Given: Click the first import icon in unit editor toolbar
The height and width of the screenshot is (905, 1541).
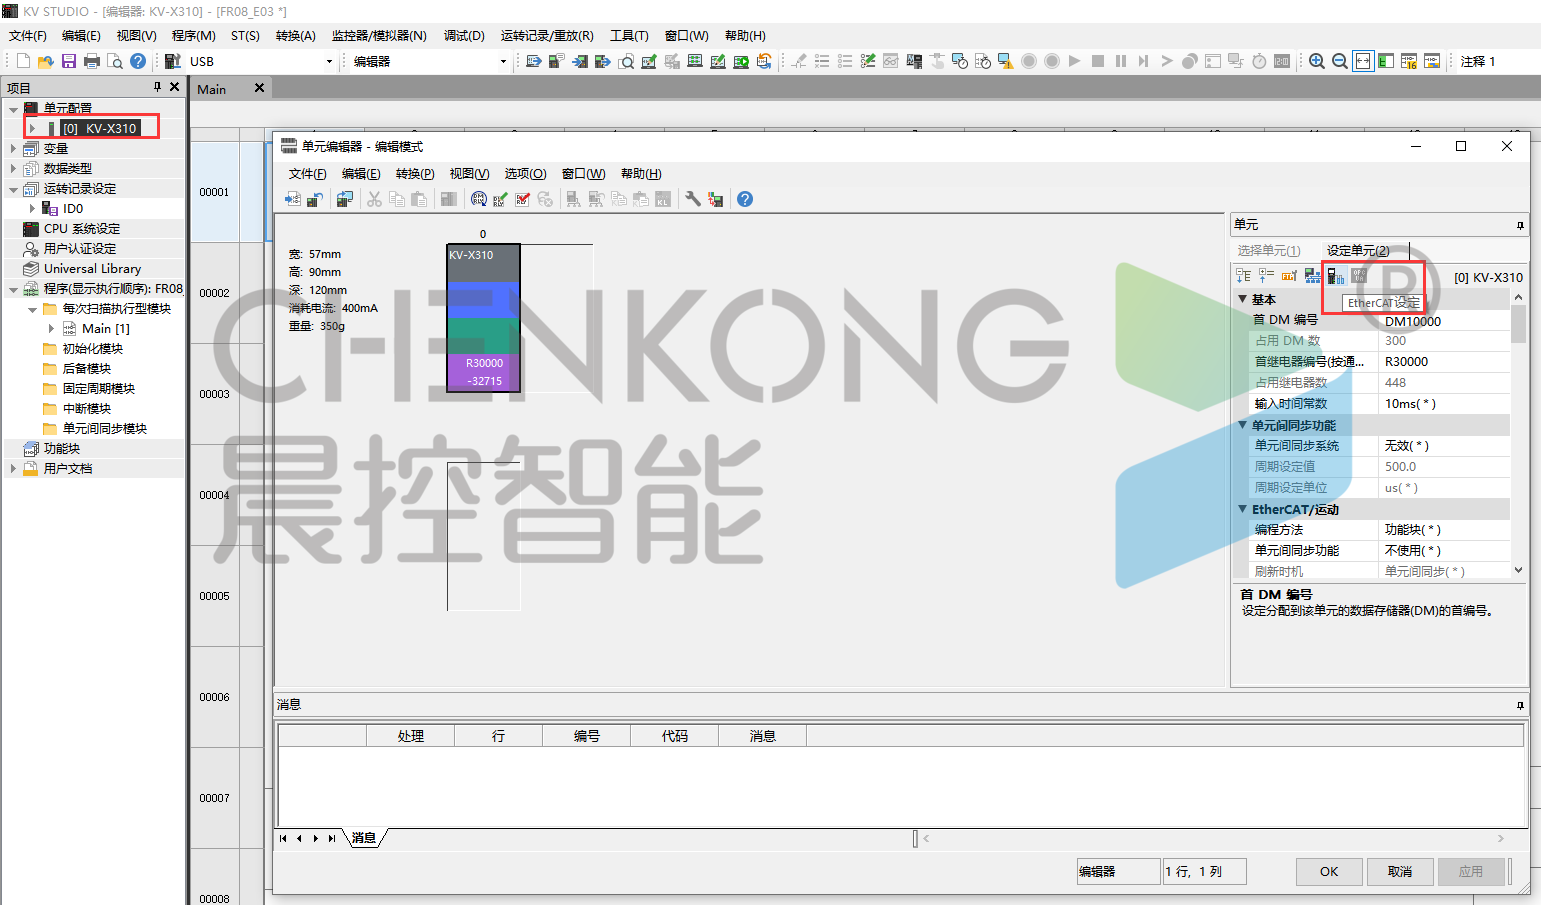Looking at the screenshot, I should coord(292,199).
